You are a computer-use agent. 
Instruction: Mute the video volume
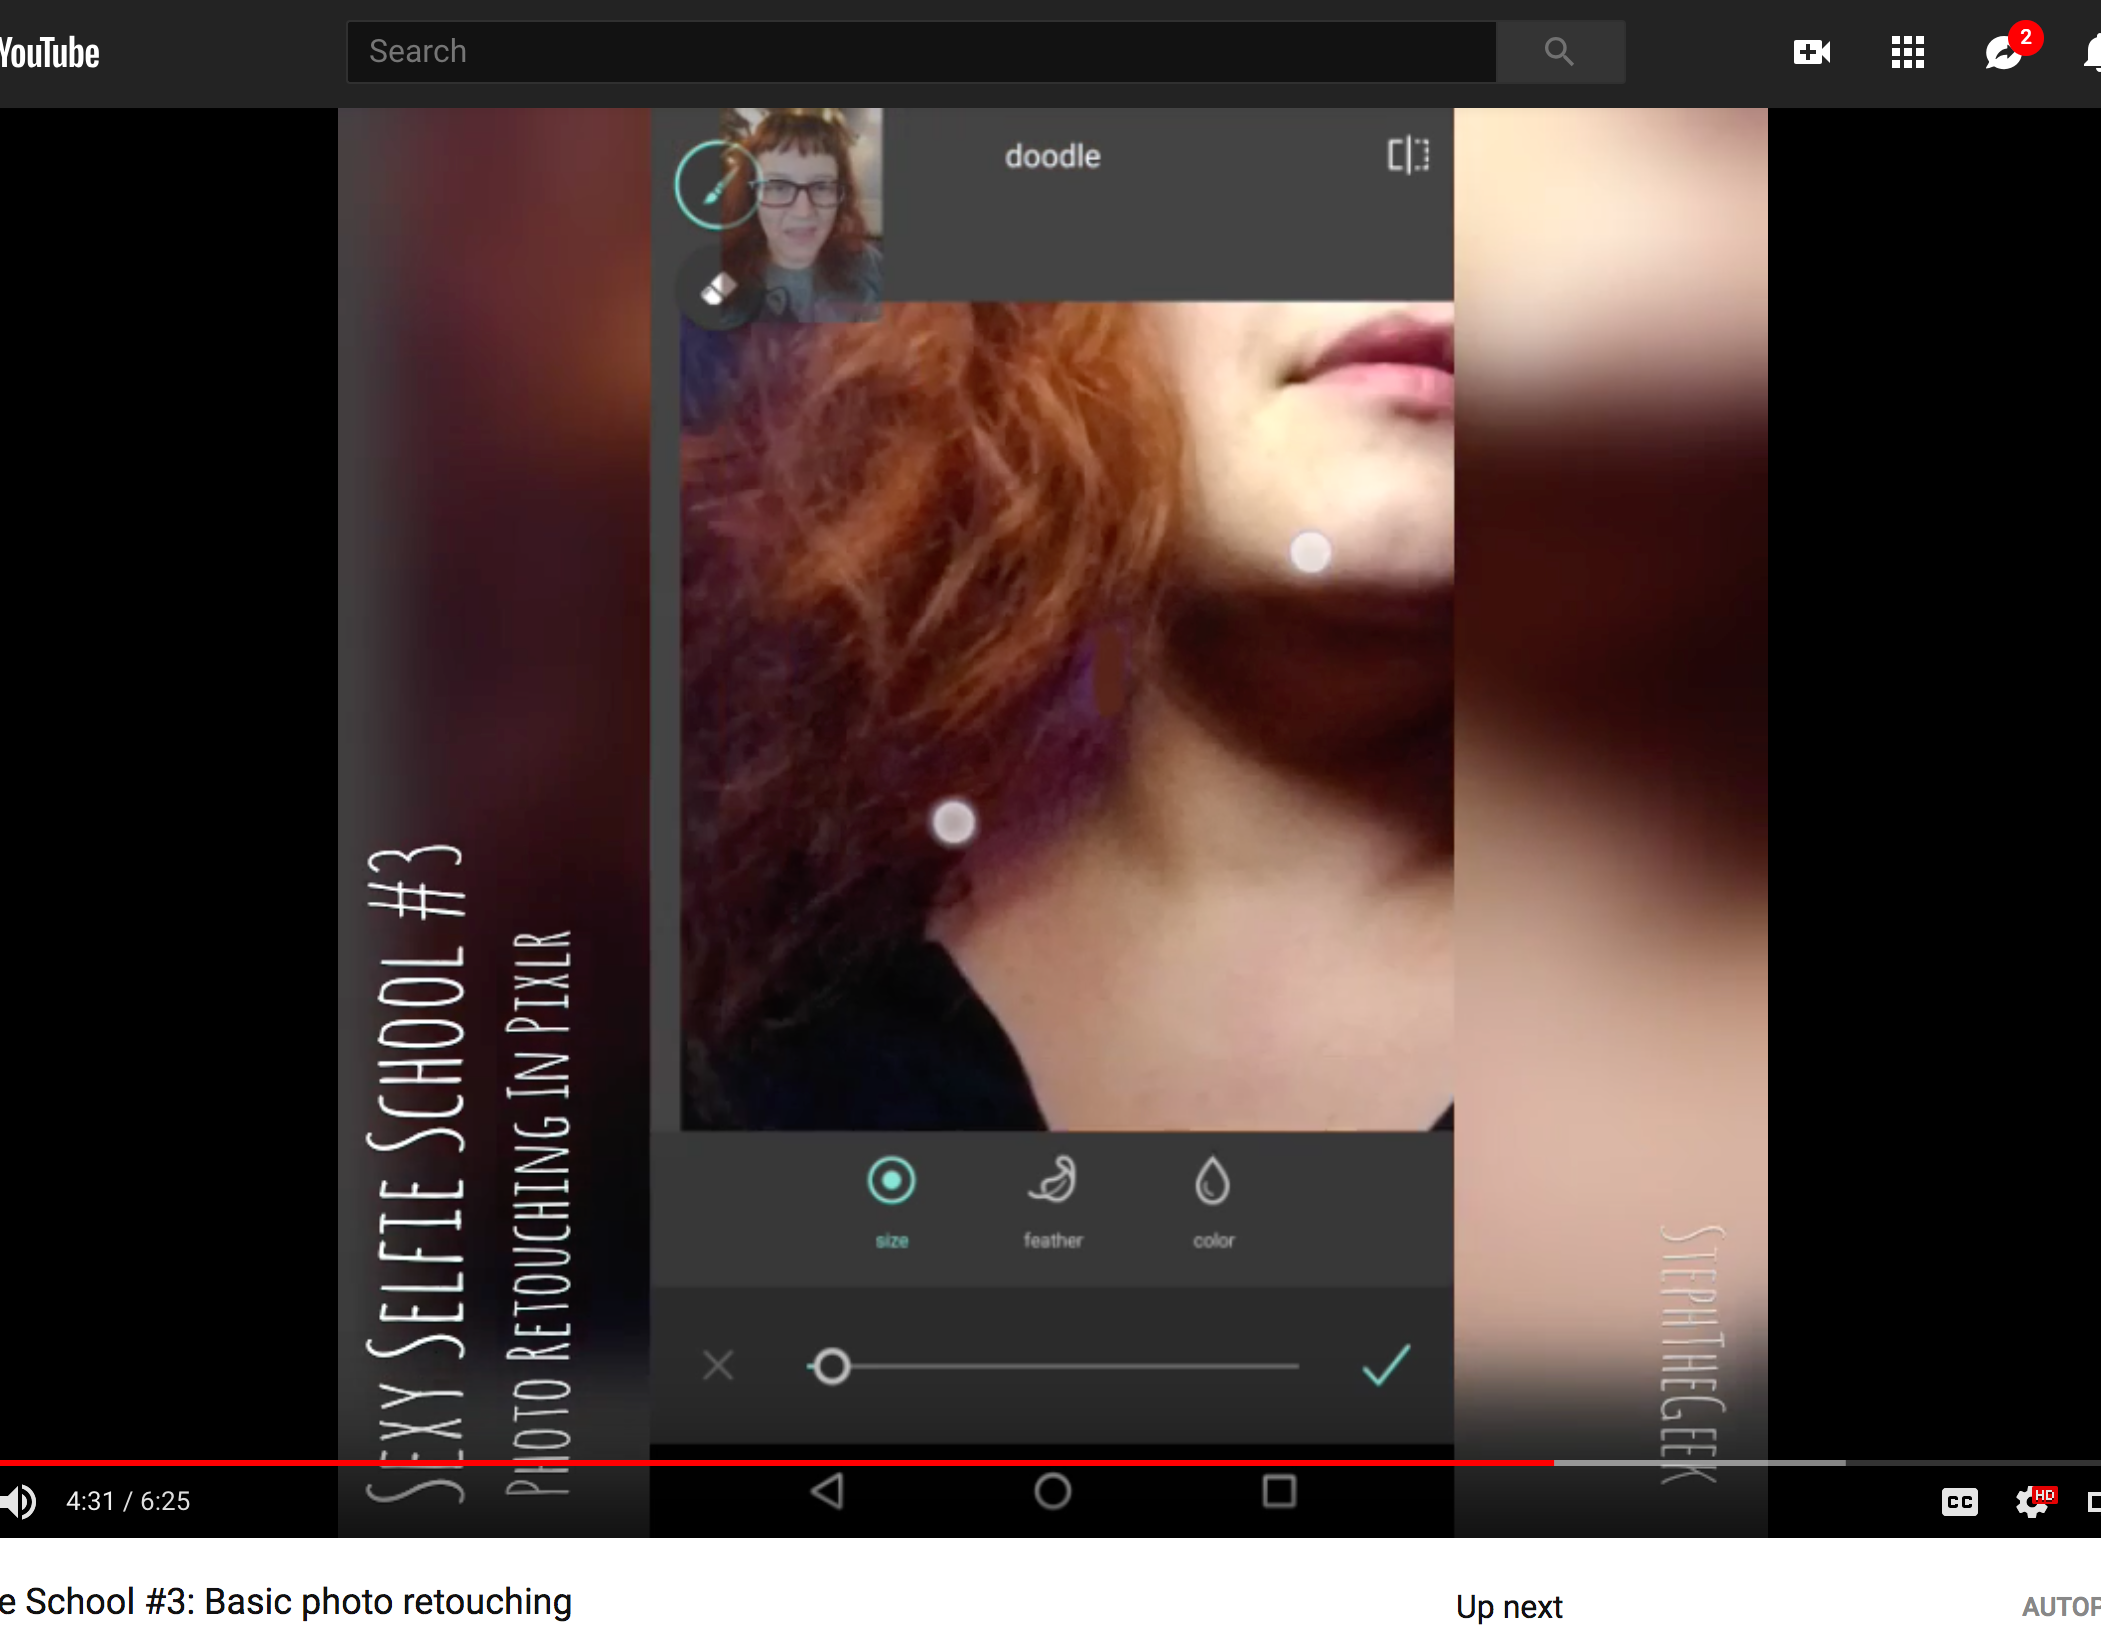(x=18, y=1501)
